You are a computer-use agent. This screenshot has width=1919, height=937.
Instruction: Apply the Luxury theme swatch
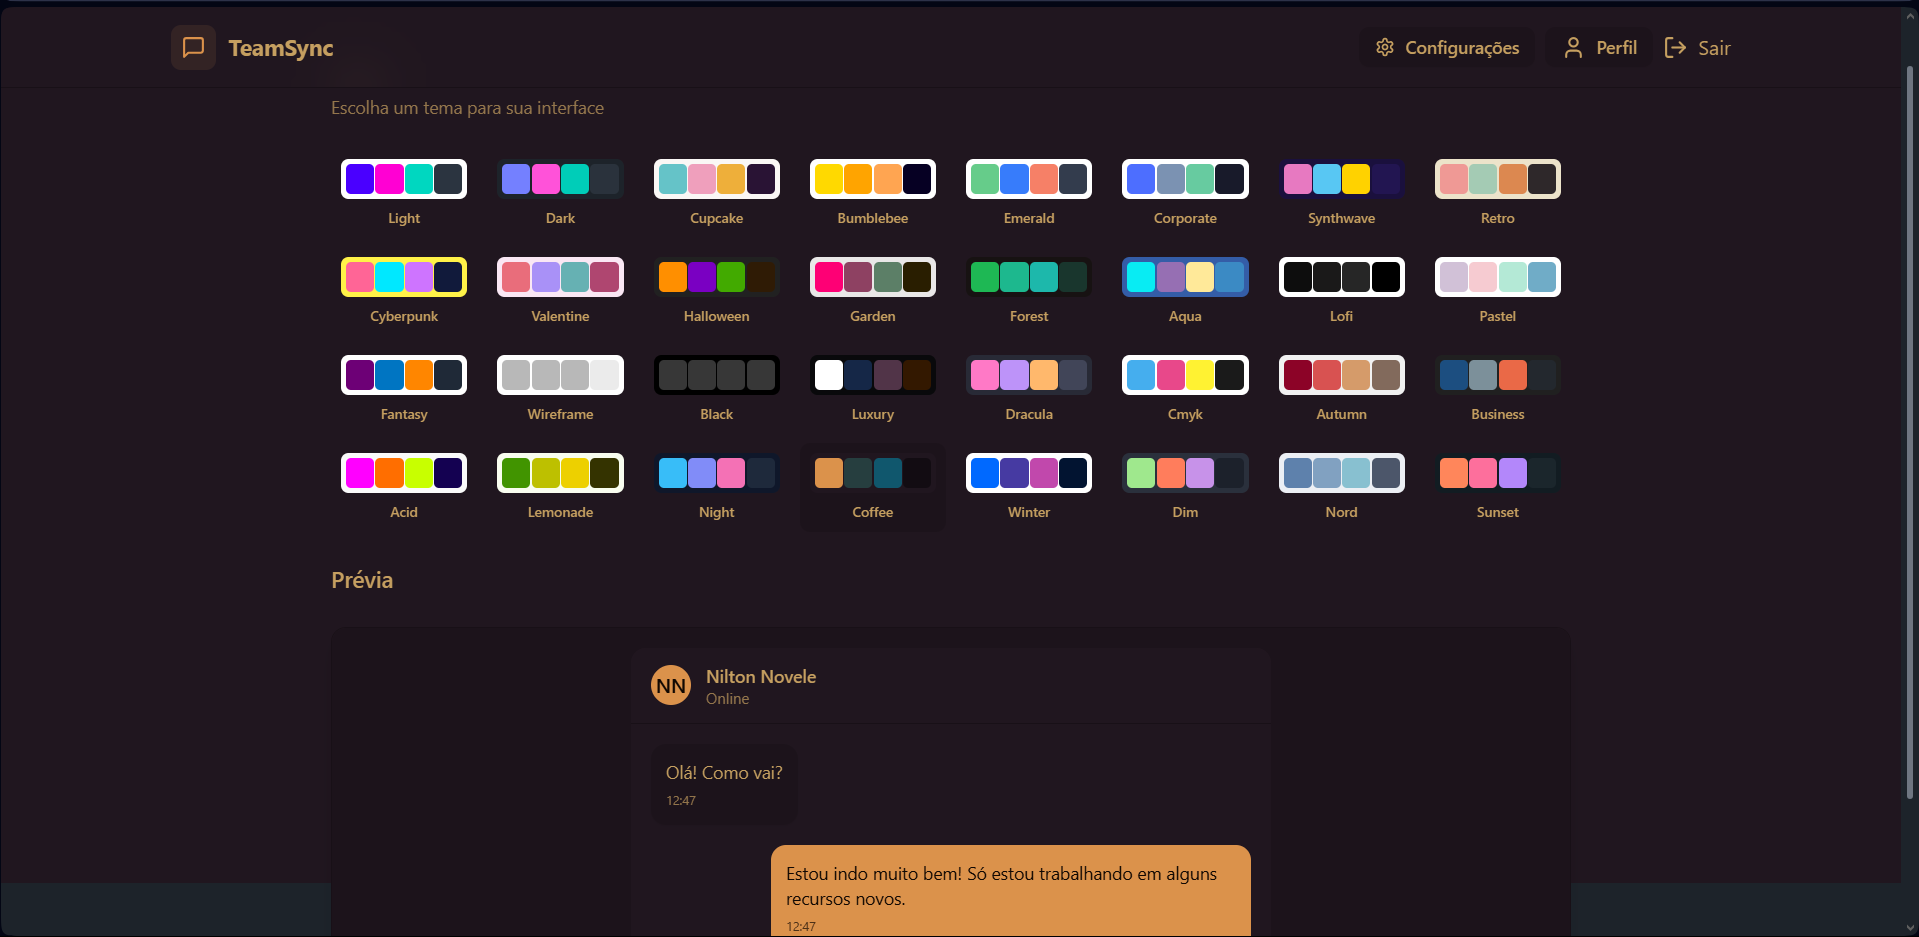(873, 375)
